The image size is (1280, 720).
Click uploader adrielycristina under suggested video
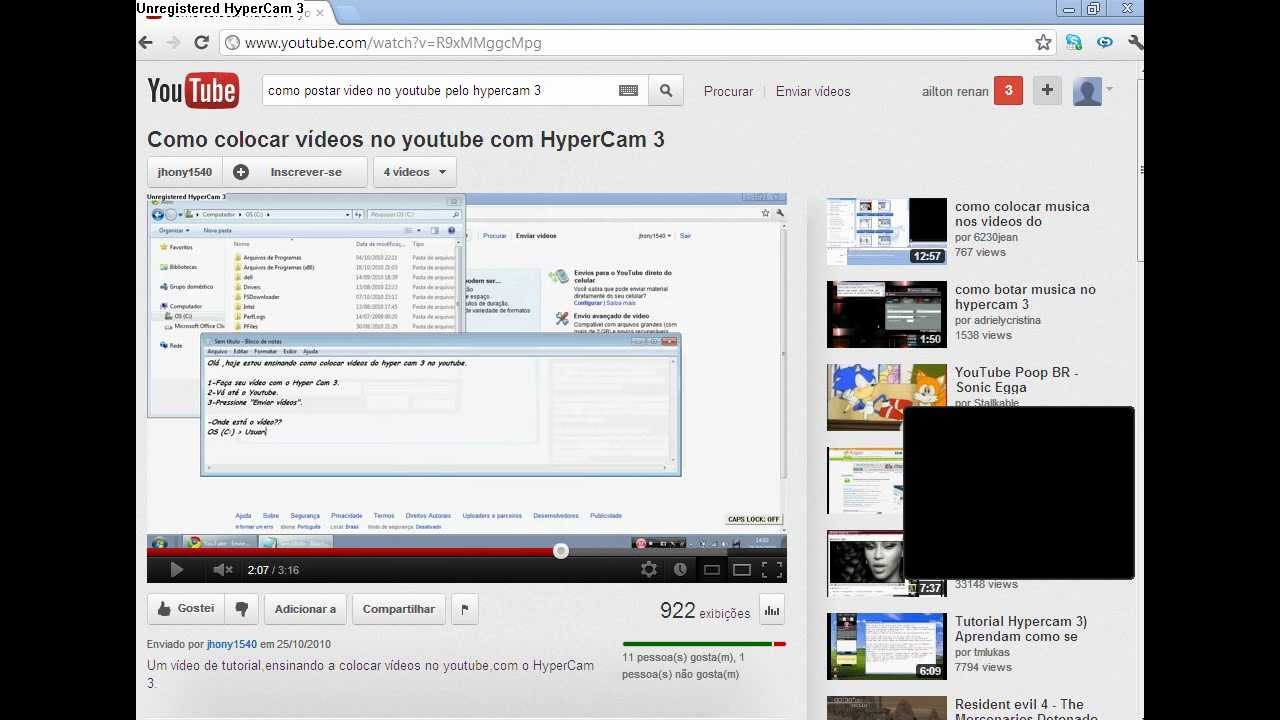1007,320
